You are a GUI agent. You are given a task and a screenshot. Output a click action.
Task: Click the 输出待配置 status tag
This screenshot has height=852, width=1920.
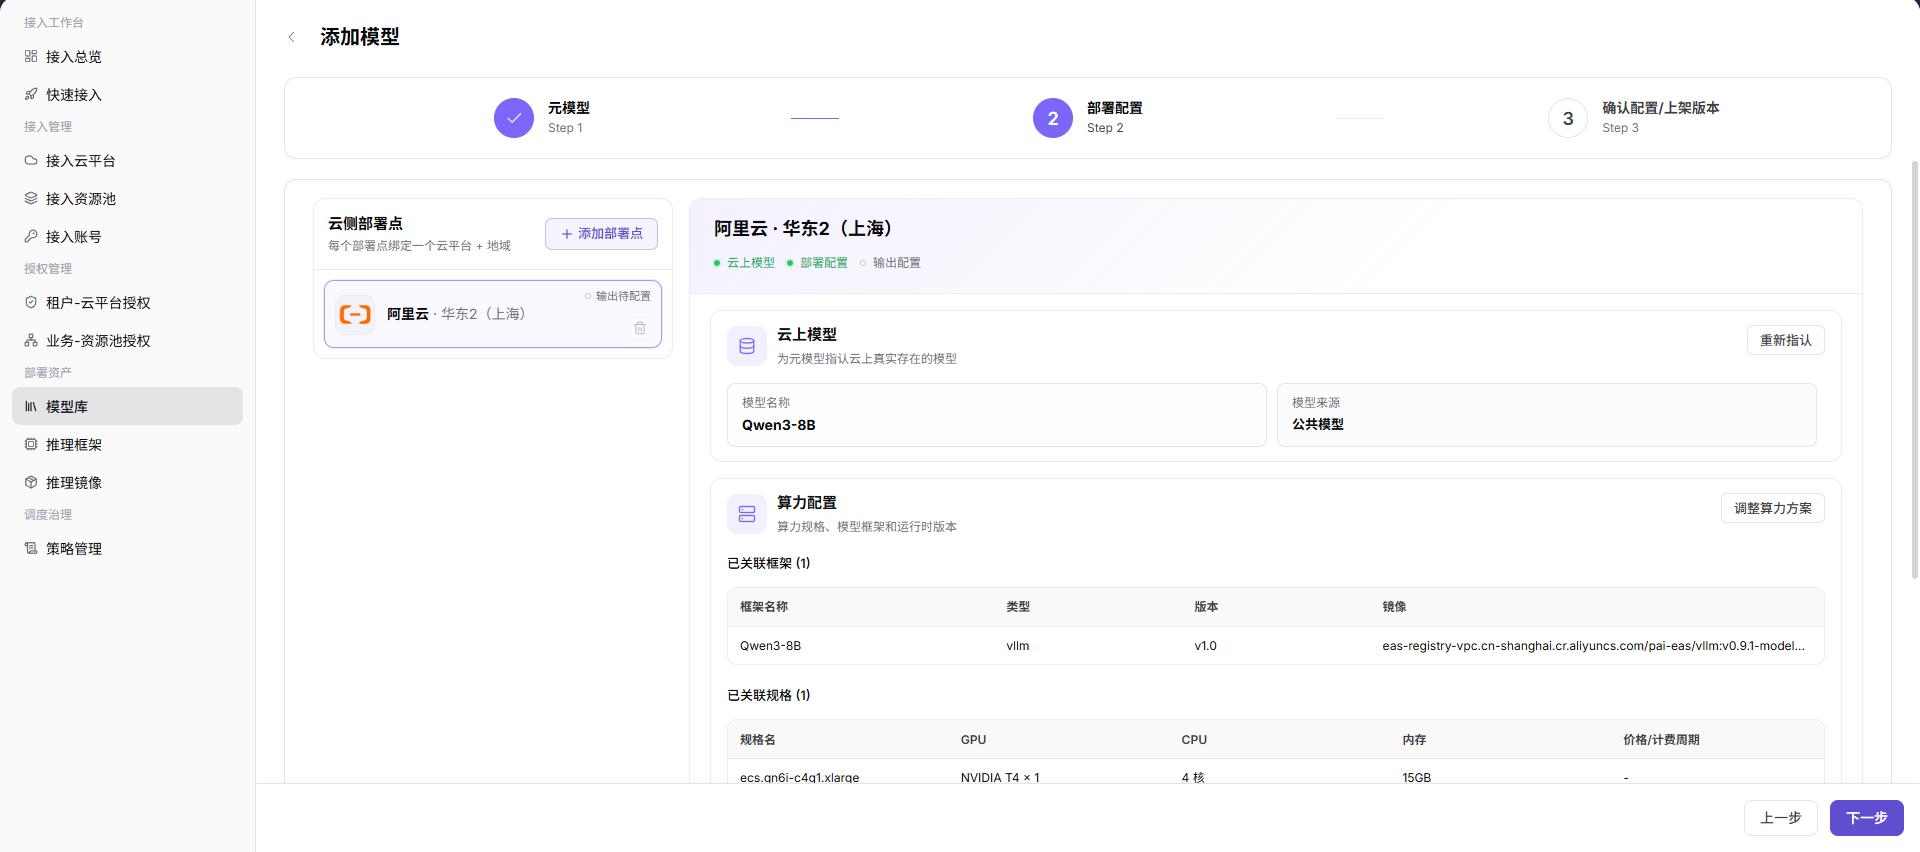click(x=618, y=296)
